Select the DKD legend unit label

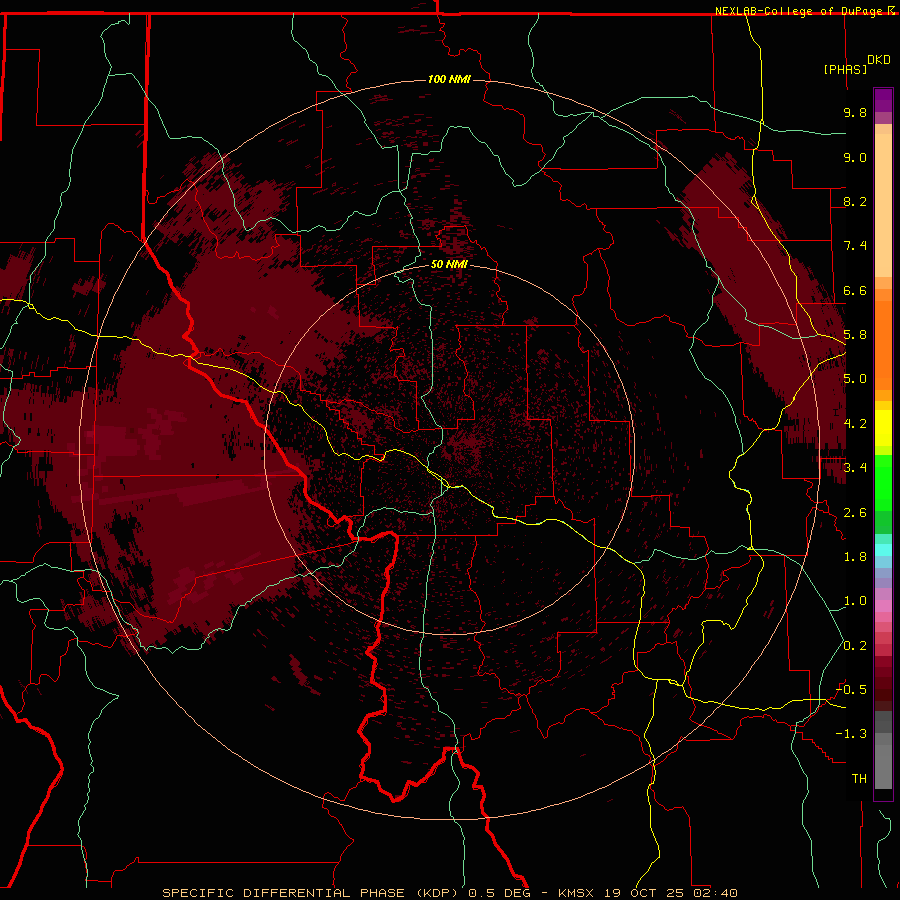click(879, 60)
